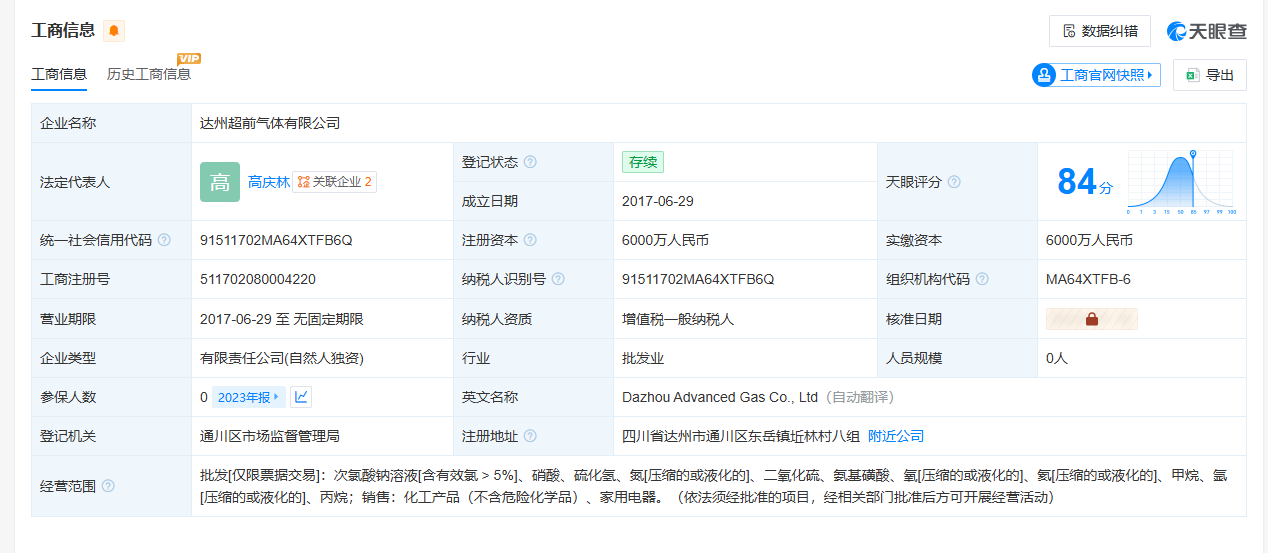Screen dimensions: 1268x553
Task: Click company name 达州超前气体有限公司
Action: 270,123
